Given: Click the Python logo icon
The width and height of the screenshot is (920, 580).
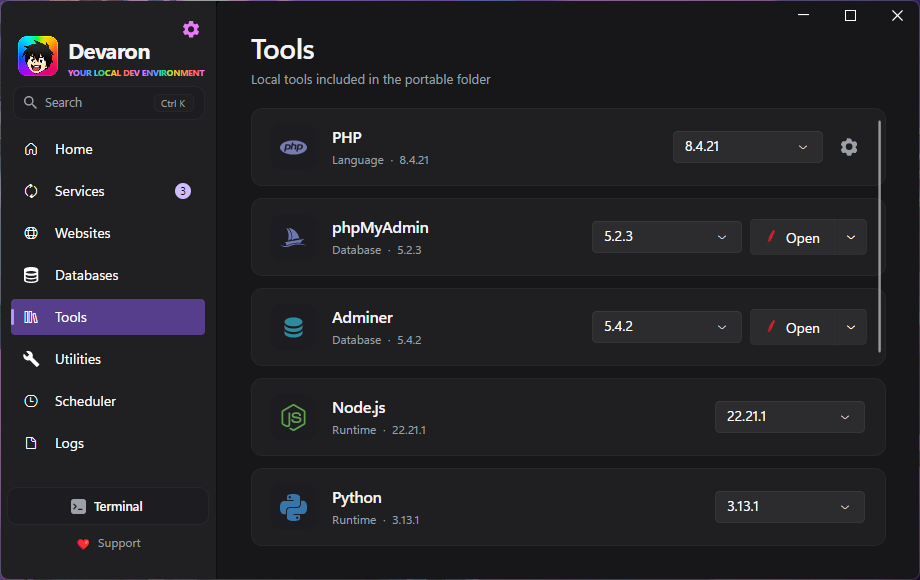Looking at the screenshot, I should pyautogui.click(x=293, y=507).
